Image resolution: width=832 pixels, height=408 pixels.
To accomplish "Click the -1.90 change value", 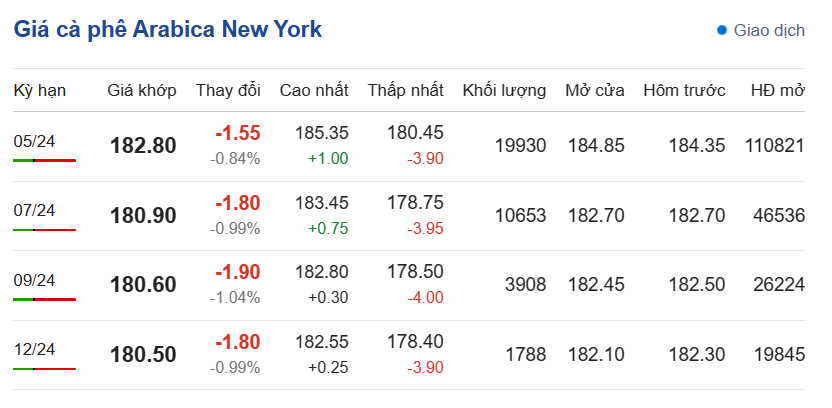I will click(x=238, y=272).
